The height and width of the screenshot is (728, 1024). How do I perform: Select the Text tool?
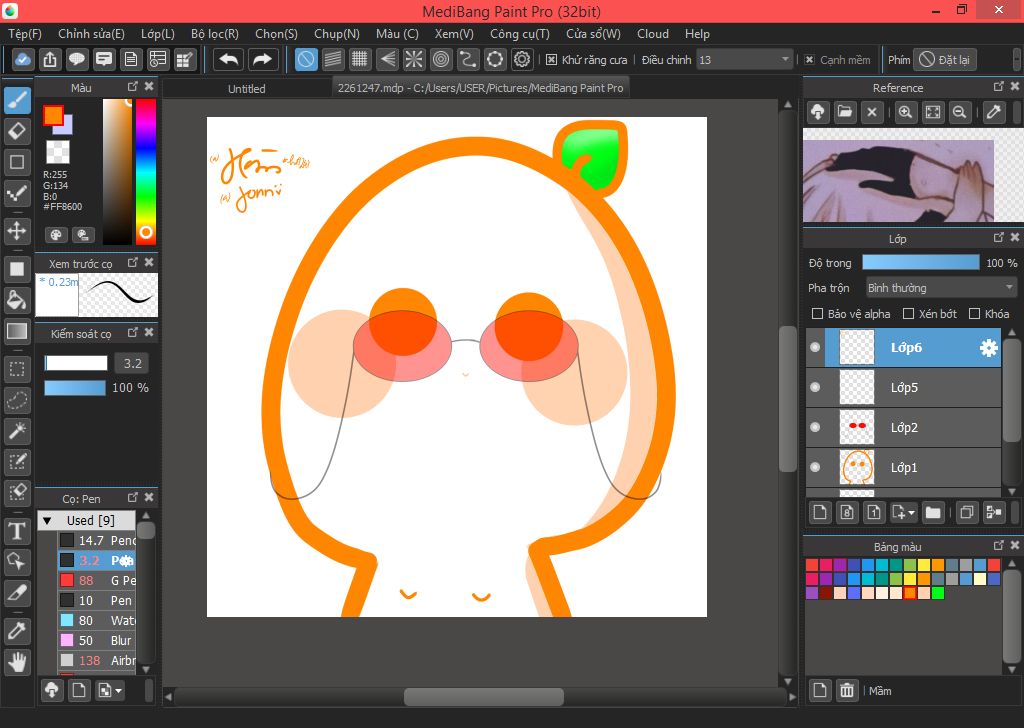coord(17,530)
